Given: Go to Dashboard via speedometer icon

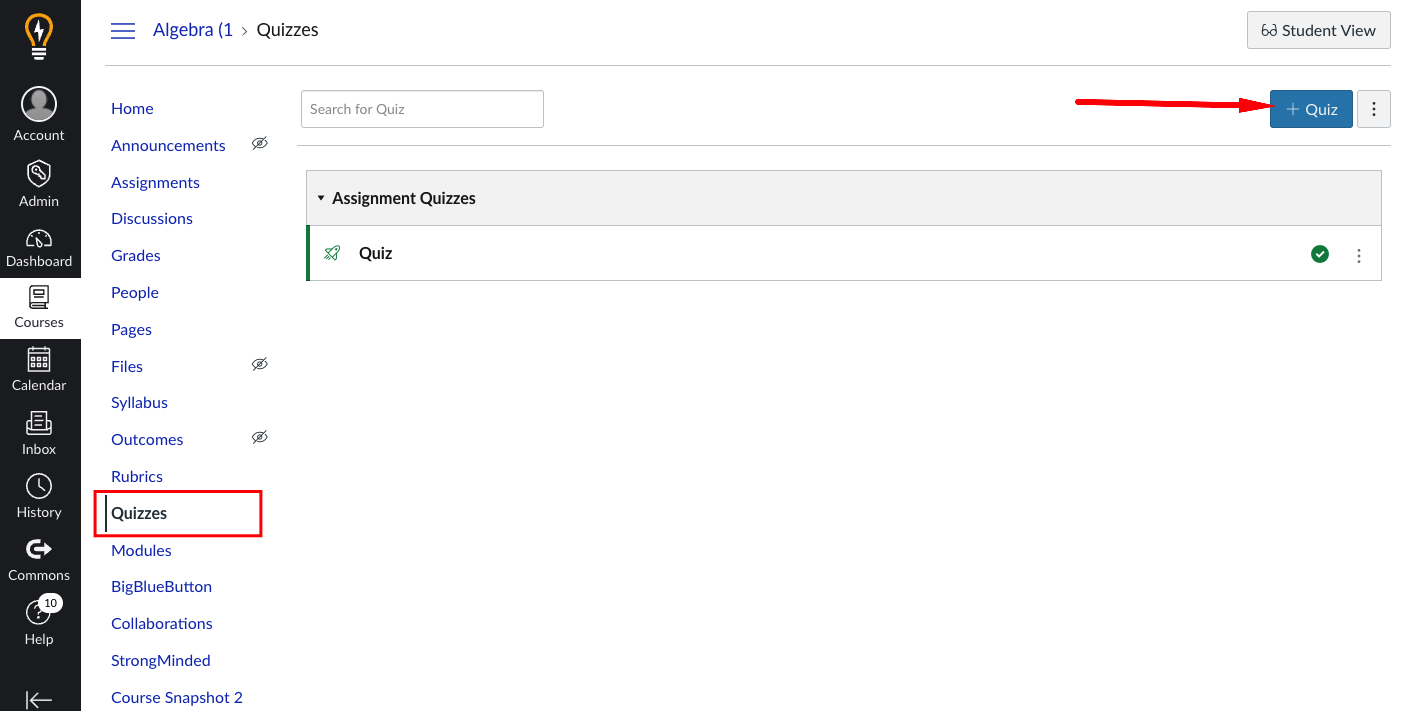Looking at the screenshot, I should tap(39, 239).
